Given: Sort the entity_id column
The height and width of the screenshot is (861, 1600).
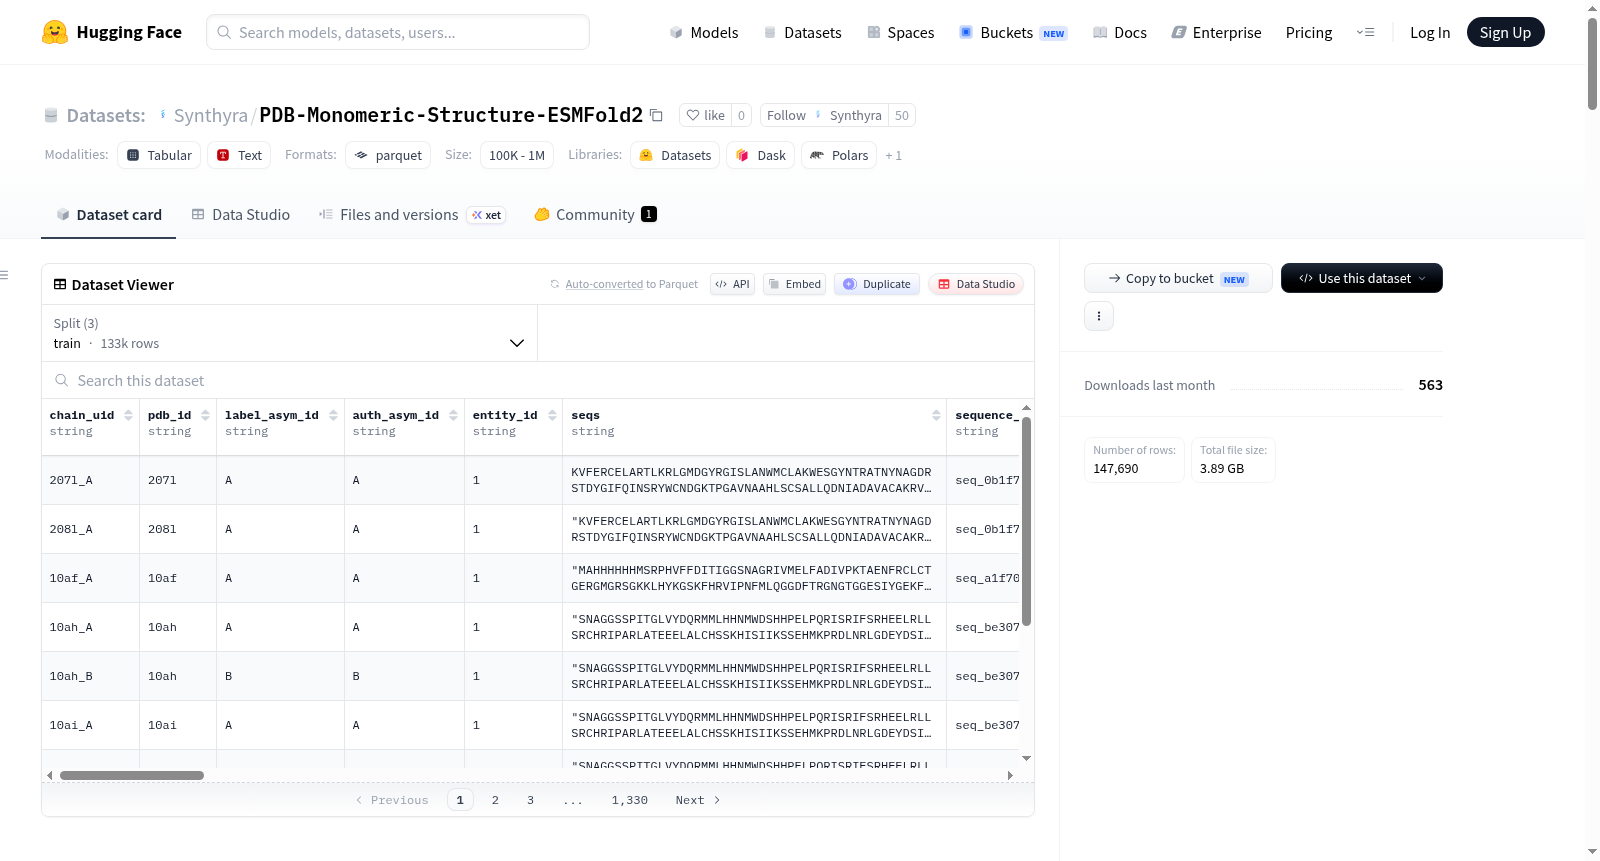Looking at the screenshot, I should coord(552,415).
